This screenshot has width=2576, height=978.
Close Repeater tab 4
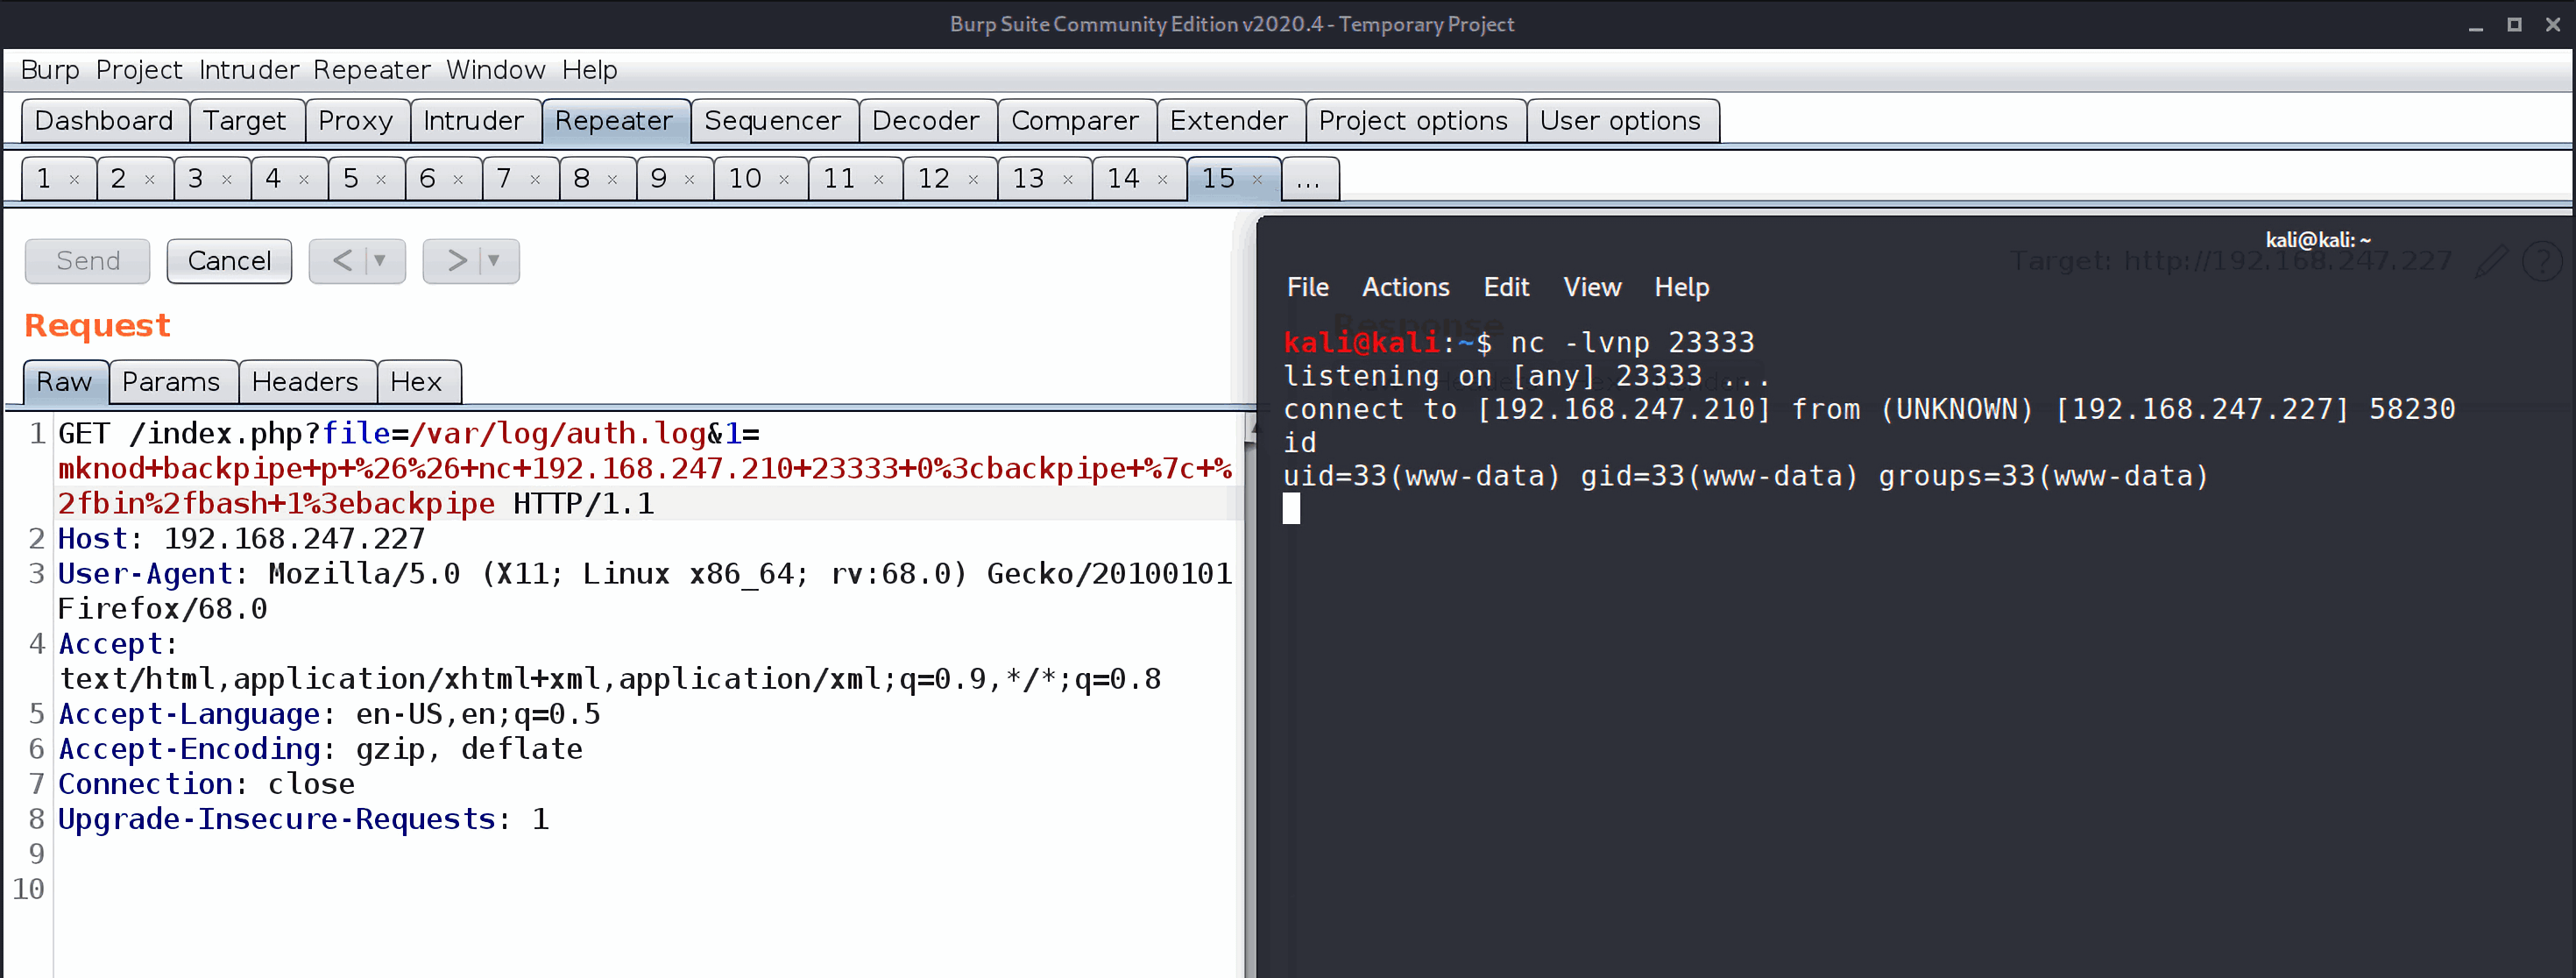click(304, 180)
